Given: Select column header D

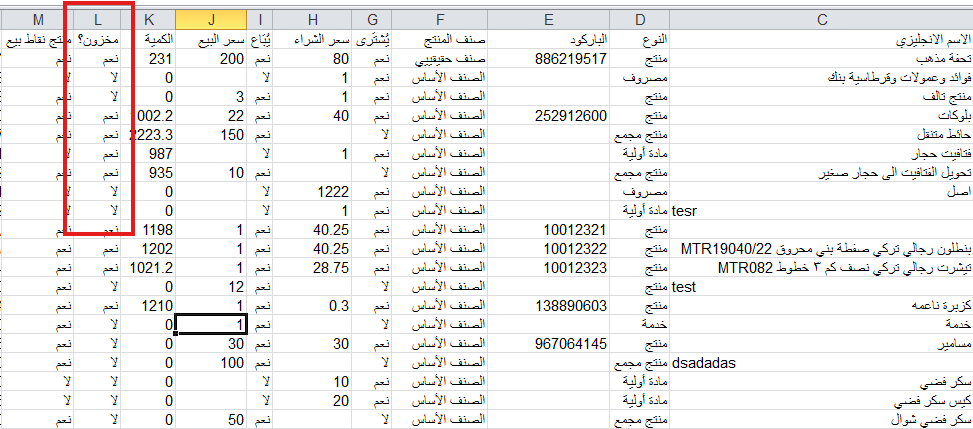Looking at the screenshot, I should [x=640, y=20].
